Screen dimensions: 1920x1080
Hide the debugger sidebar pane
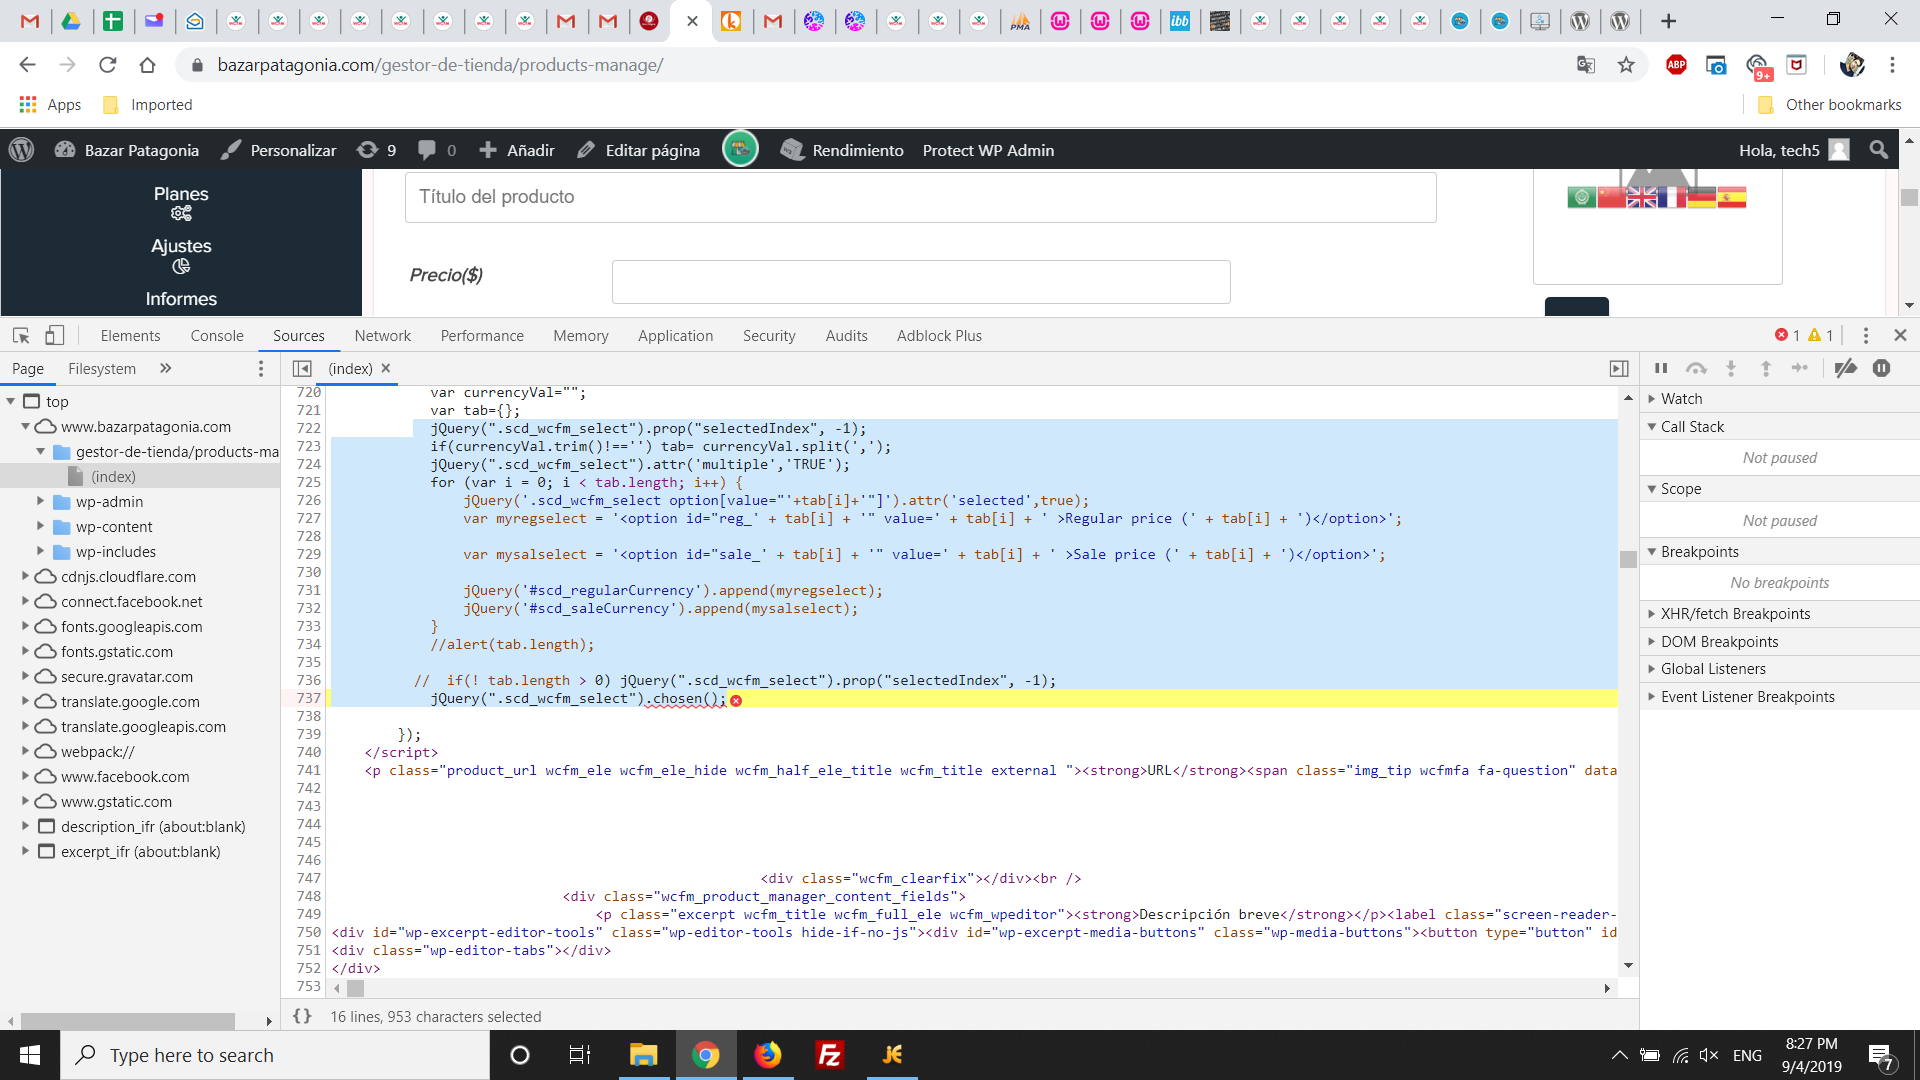(x=1619, y=368)
